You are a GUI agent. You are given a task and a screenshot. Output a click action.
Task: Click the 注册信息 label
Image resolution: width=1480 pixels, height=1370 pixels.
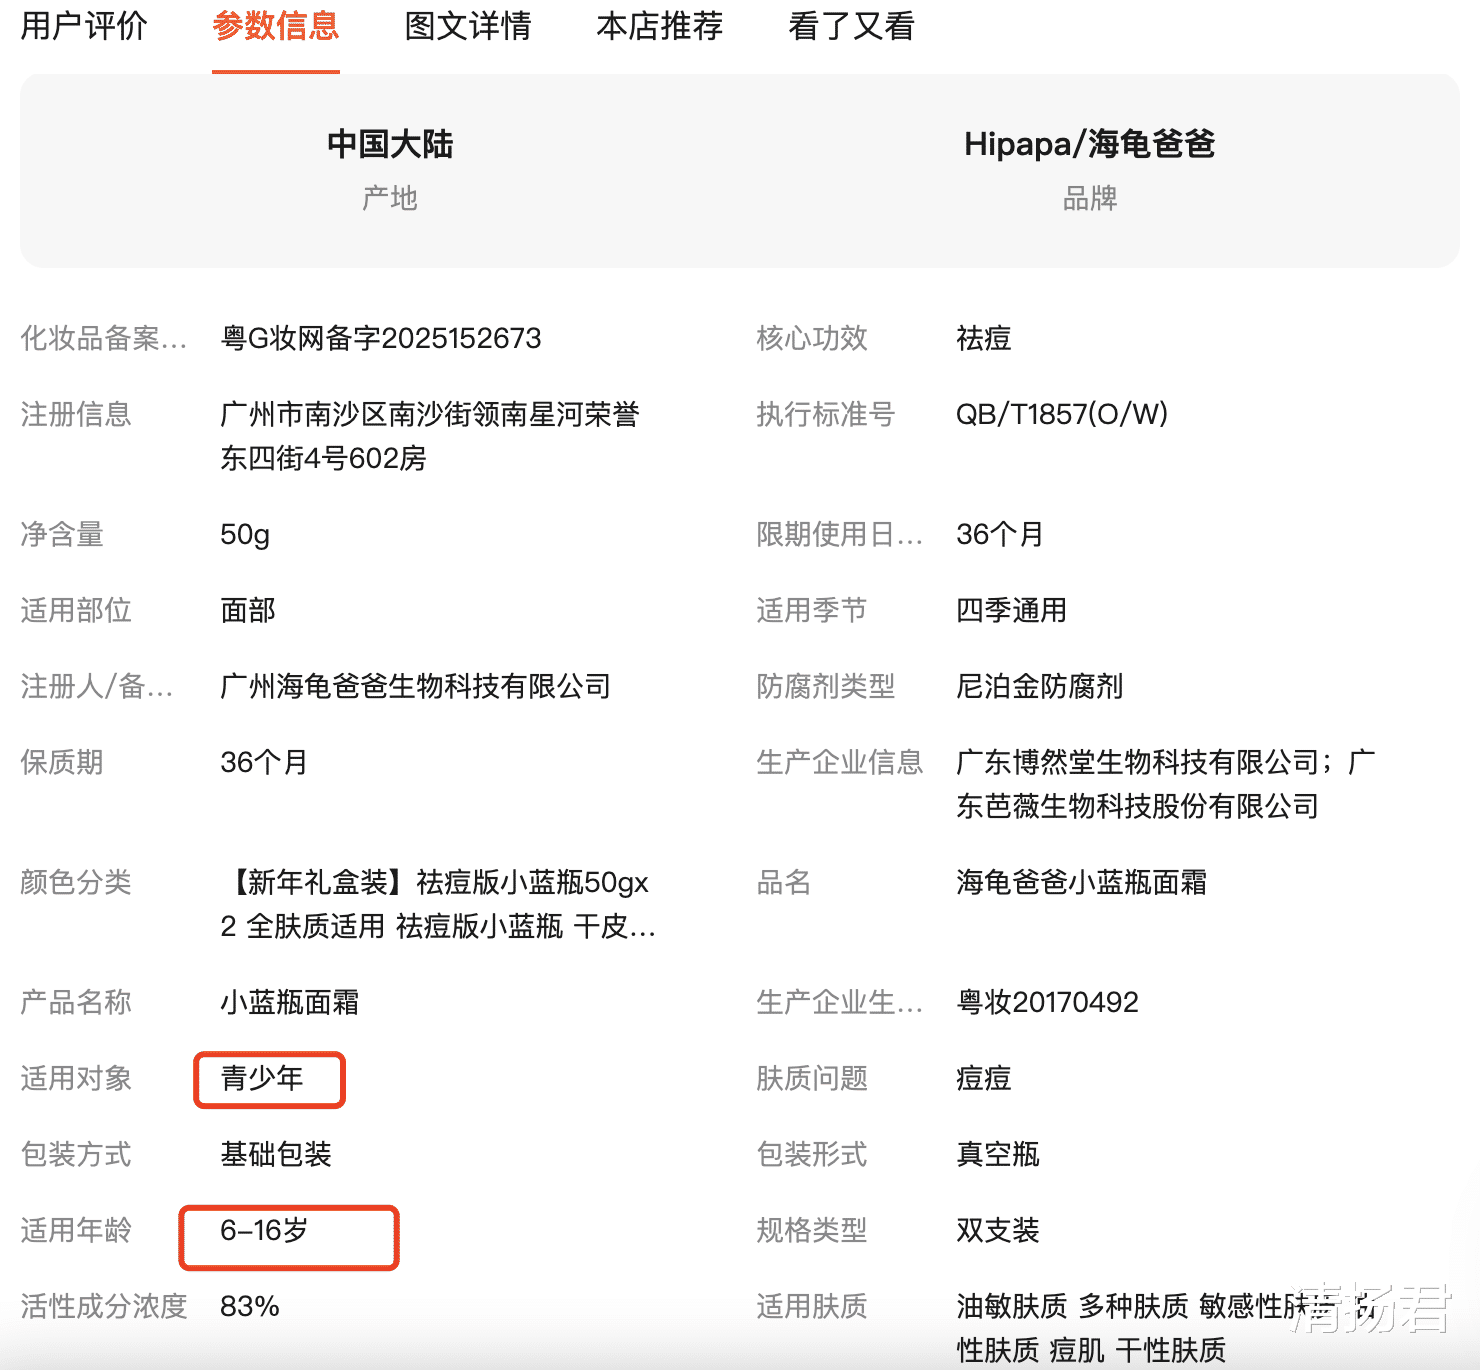click(76, 414)
